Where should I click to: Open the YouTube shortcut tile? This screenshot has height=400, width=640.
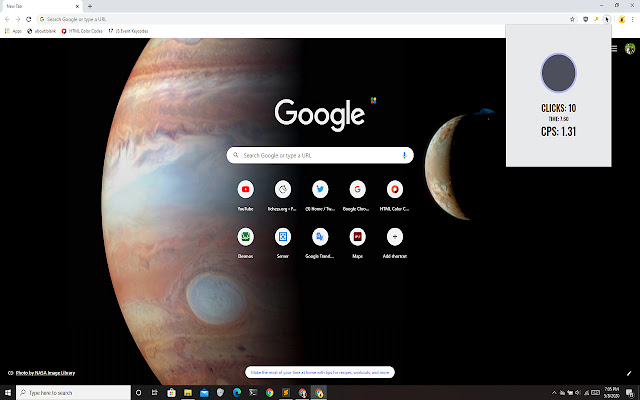tap(245, 195)
